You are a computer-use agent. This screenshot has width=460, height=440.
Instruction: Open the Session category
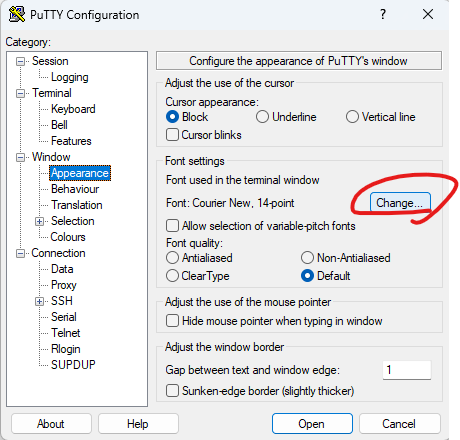click(x=50, y=61)
